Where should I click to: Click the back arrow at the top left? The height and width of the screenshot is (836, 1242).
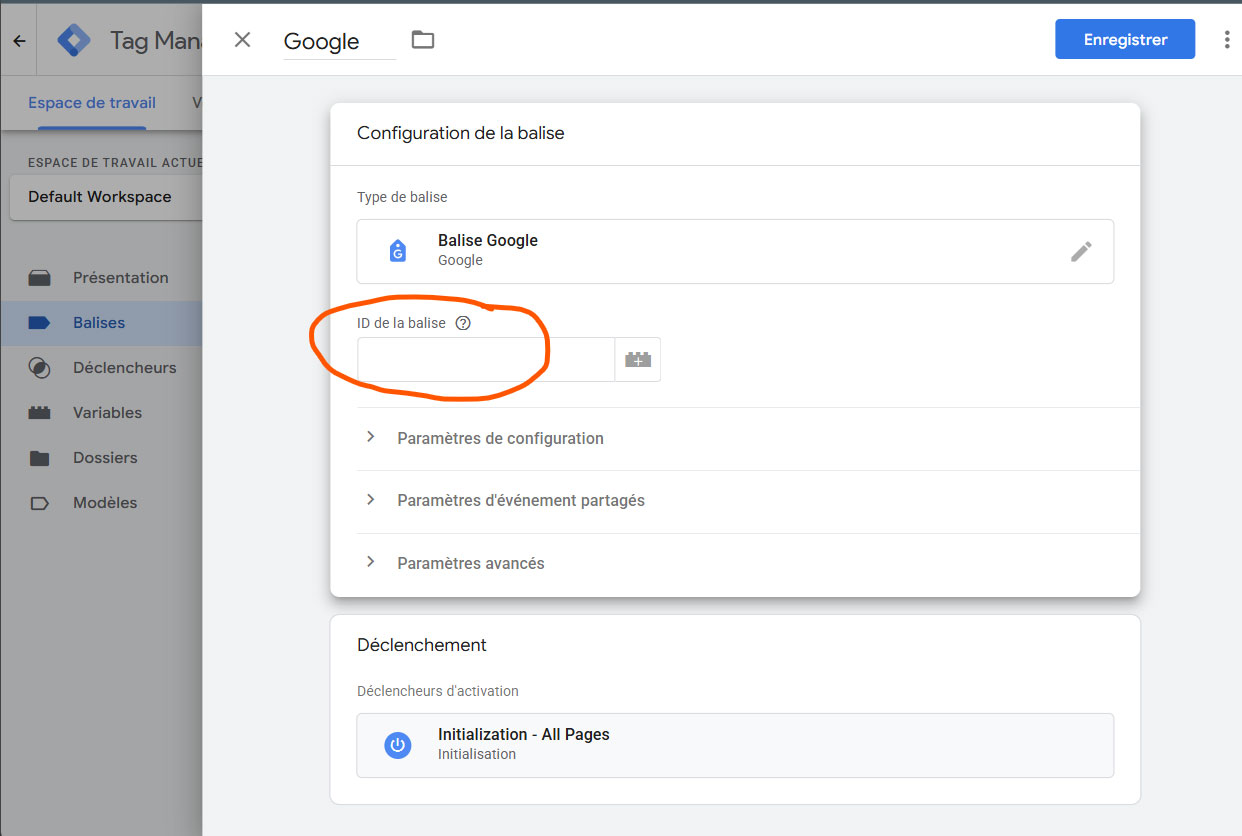coord(19,41)
